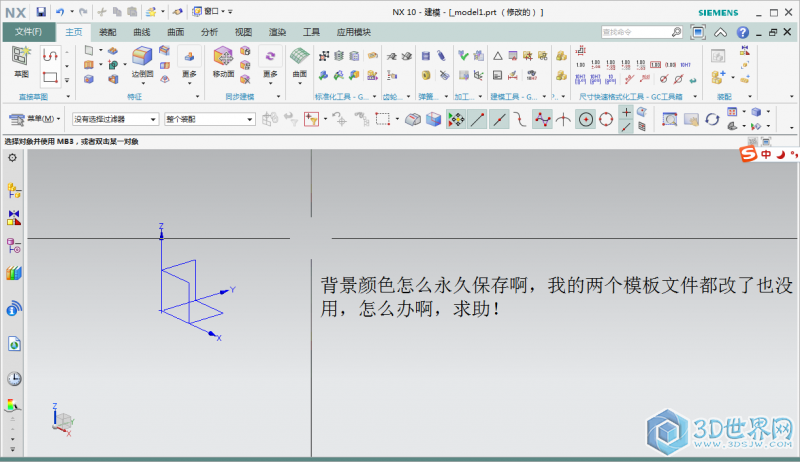Click the full screen icon beside search
The width and height of the screenshot is (800, 462).
pos(697,32)
